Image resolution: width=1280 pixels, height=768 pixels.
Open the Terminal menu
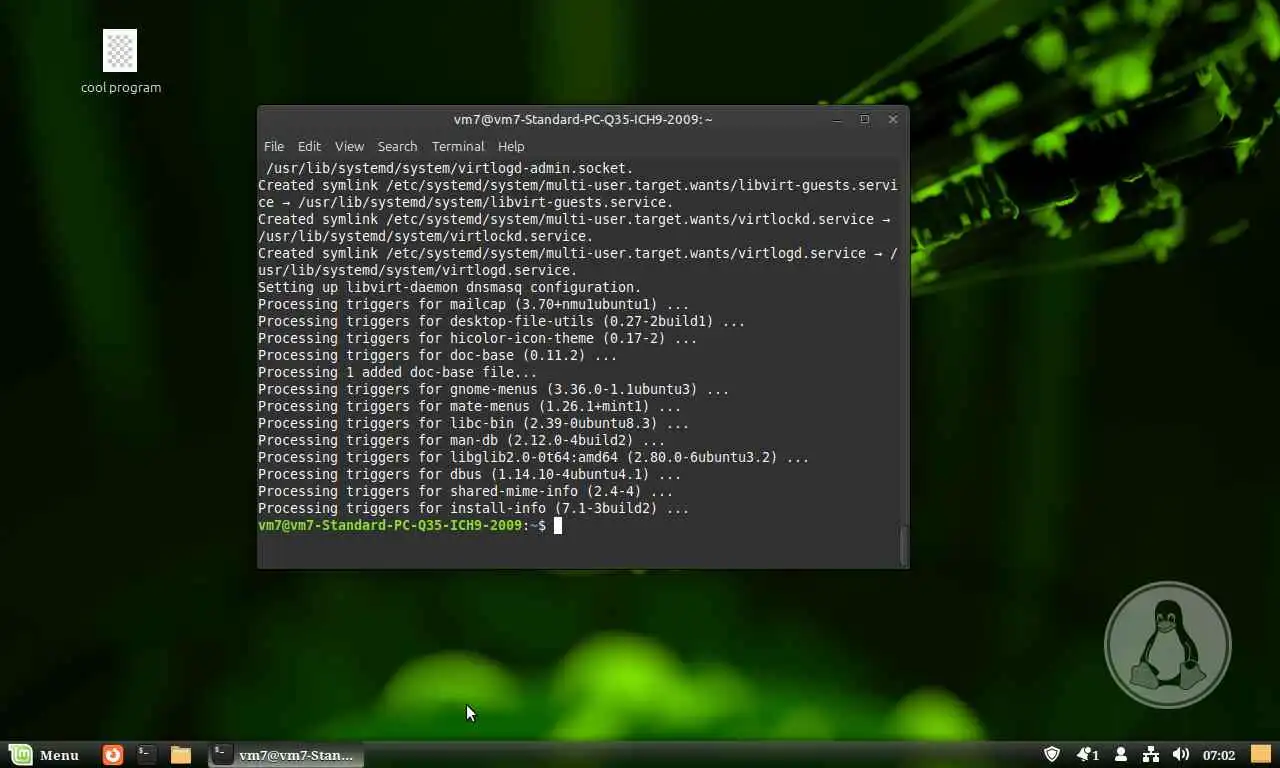point(458,146)
